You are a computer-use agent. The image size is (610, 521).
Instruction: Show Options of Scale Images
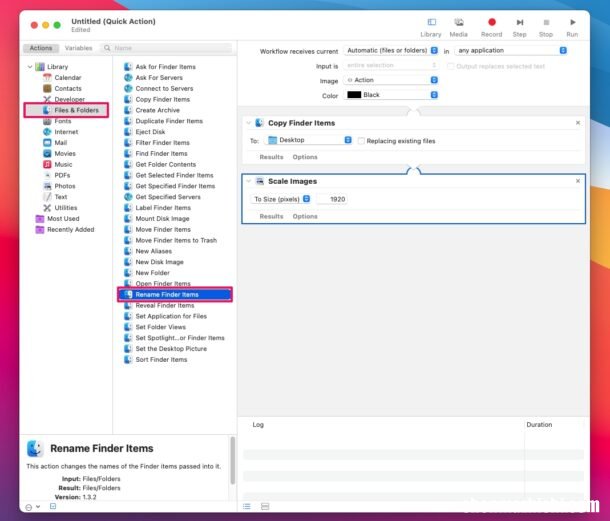tap(305, 216)
